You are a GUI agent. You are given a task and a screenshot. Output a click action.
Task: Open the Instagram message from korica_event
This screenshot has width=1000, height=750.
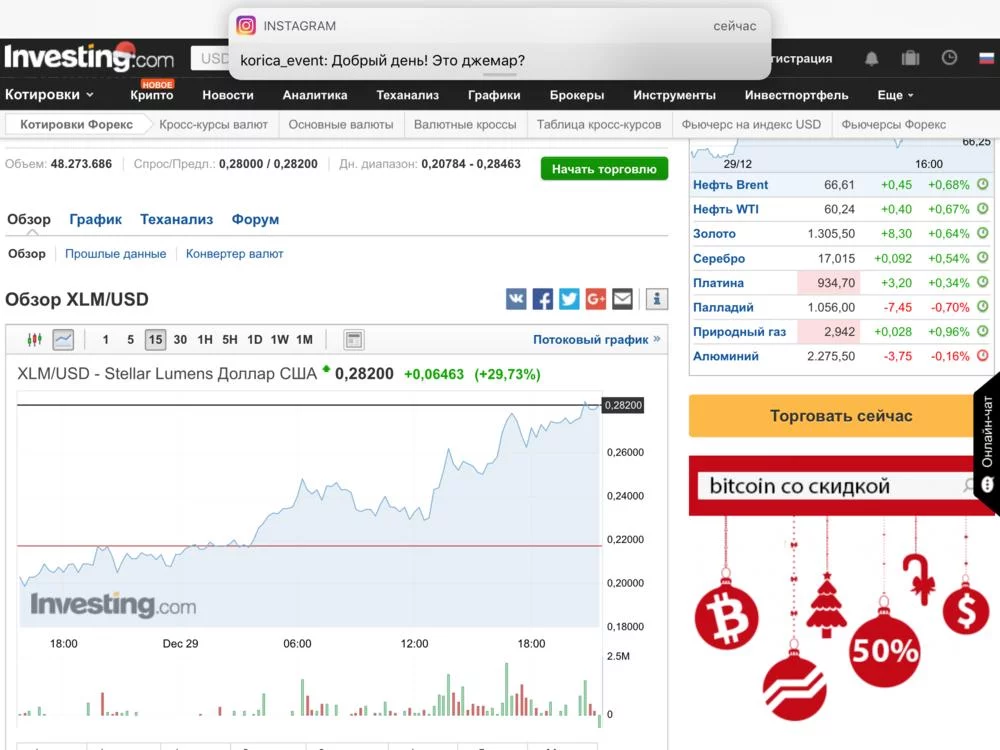pyautogui.click(x=499, y=44)
